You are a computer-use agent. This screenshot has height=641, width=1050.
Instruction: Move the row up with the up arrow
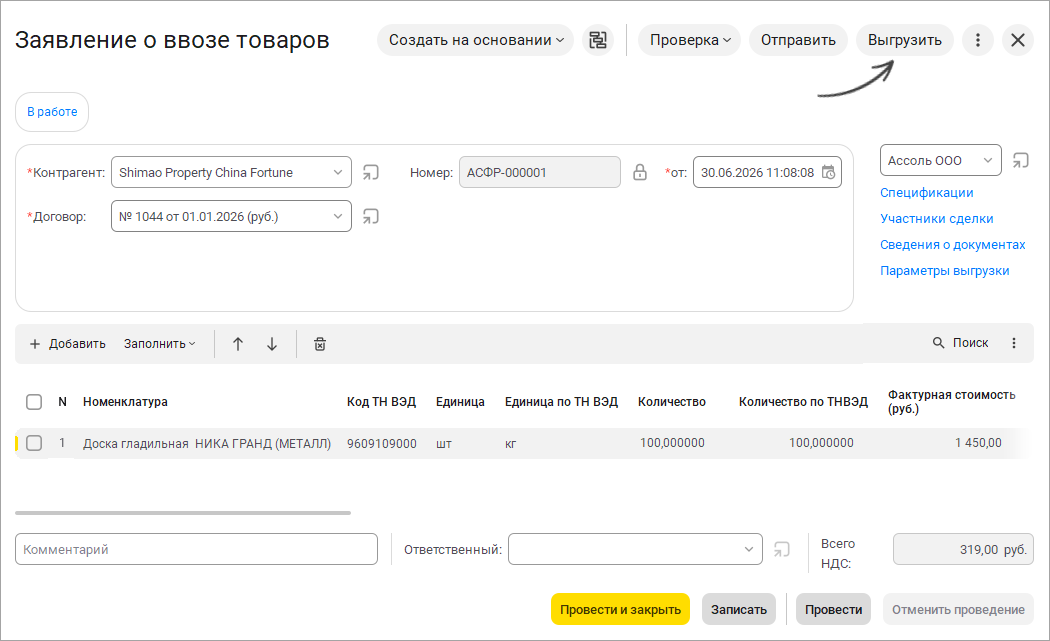coord(238,344)
